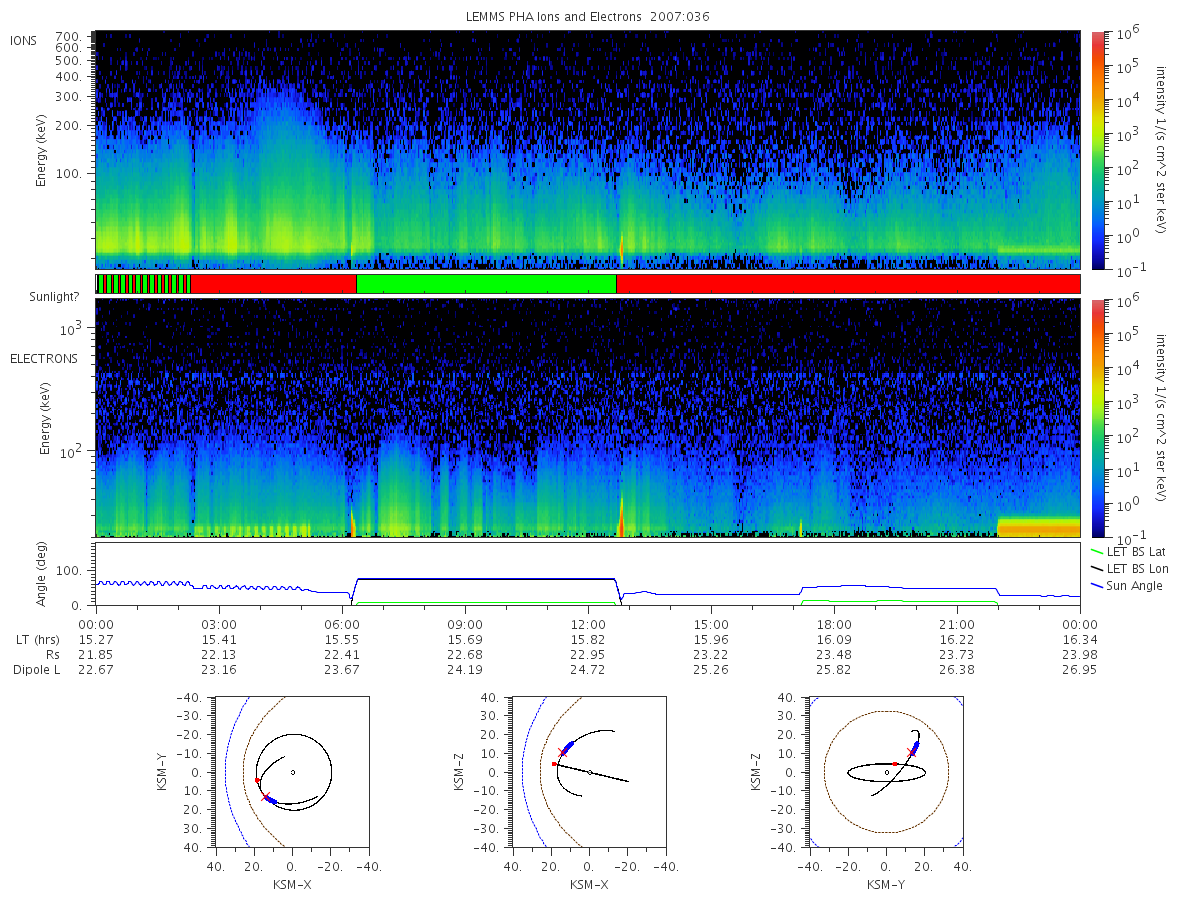
Task: Open the middle KSM-X versus KSM-Z orbit plot
Action: tap(588, 772)
